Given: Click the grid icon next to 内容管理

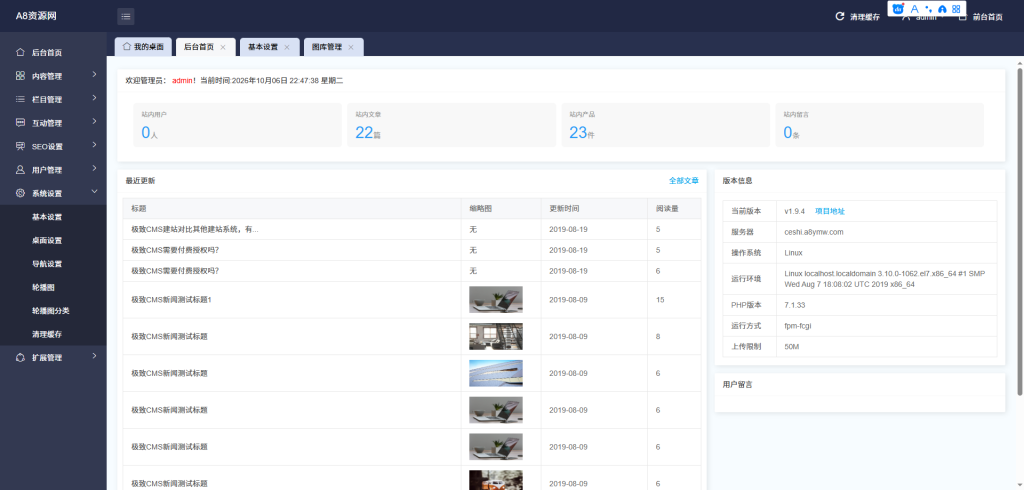Looking at the screenshot, I should coord(20,76).
